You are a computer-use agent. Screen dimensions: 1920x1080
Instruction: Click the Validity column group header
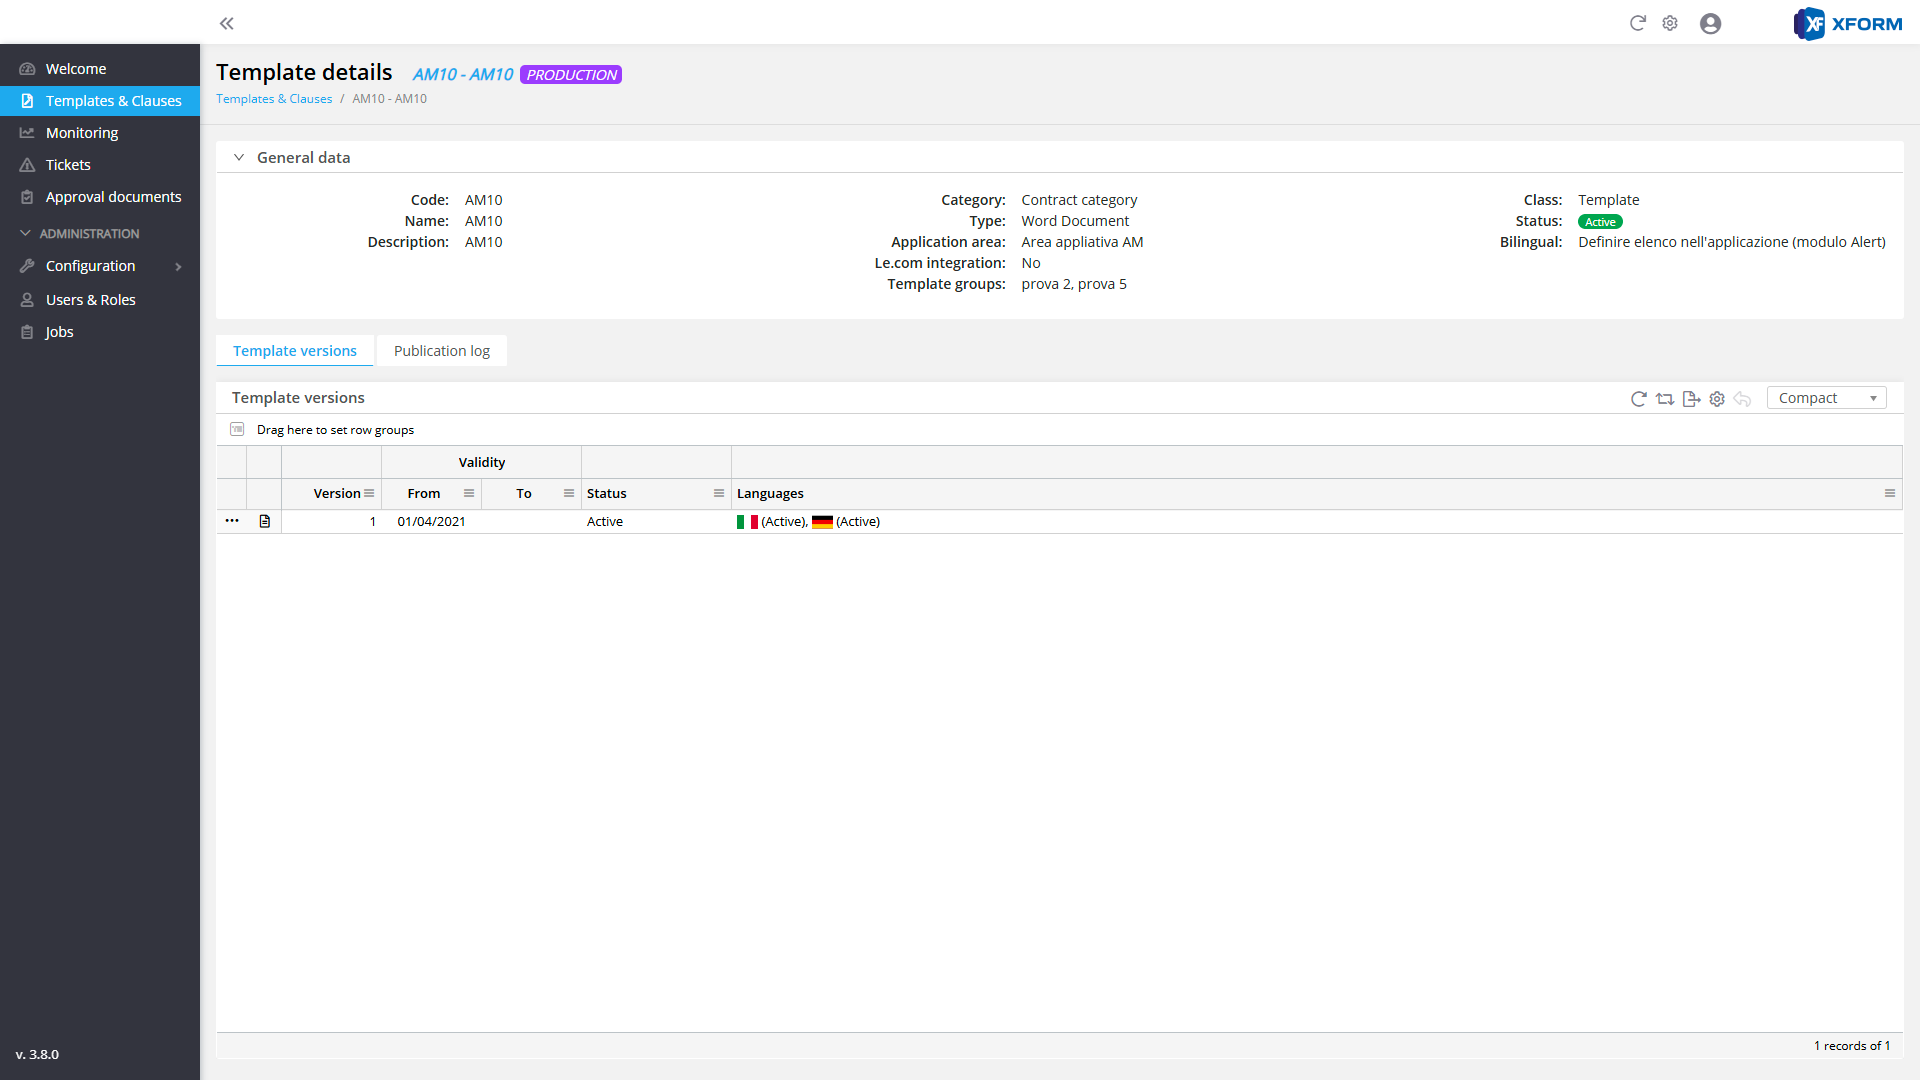click(482, 462)
